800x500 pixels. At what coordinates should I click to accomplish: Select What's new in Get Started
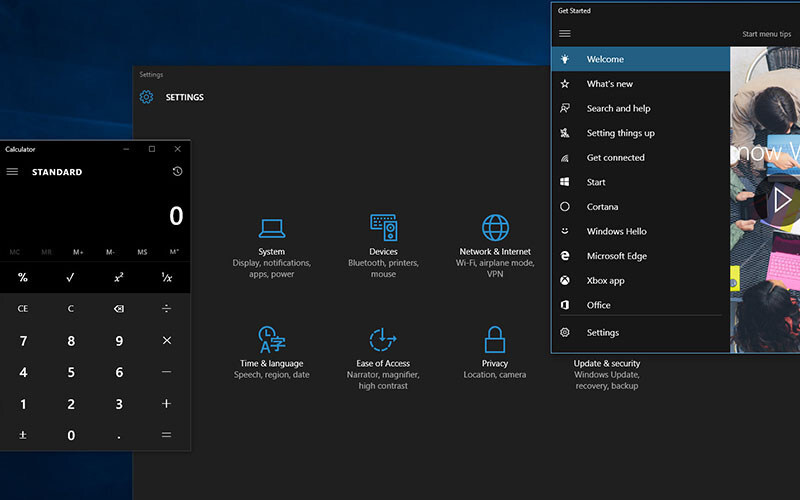pos(641,84)
